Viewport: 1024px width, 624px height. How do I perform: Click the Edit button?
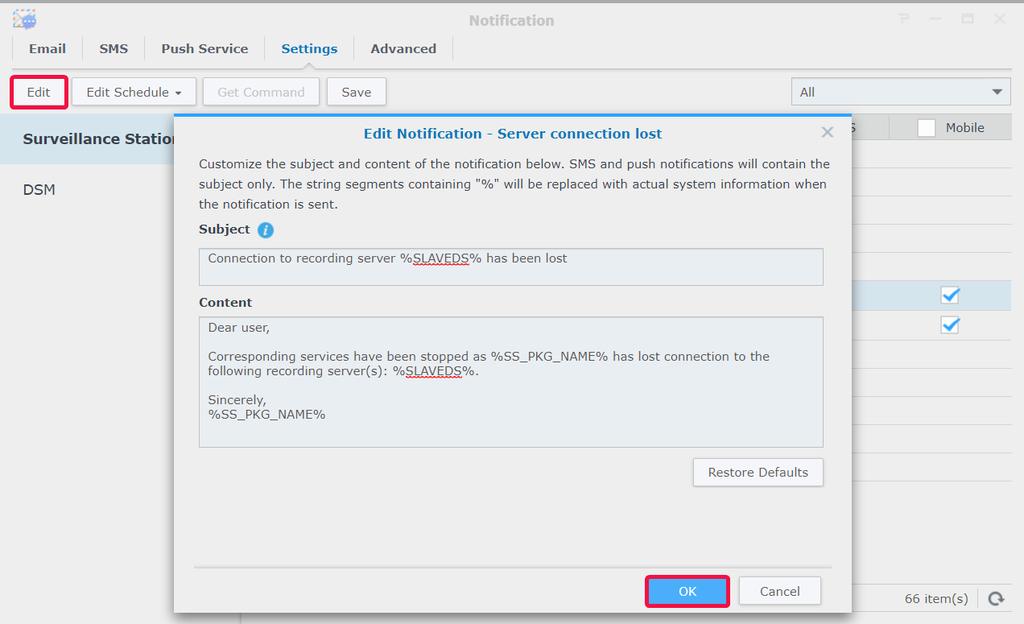39,92
